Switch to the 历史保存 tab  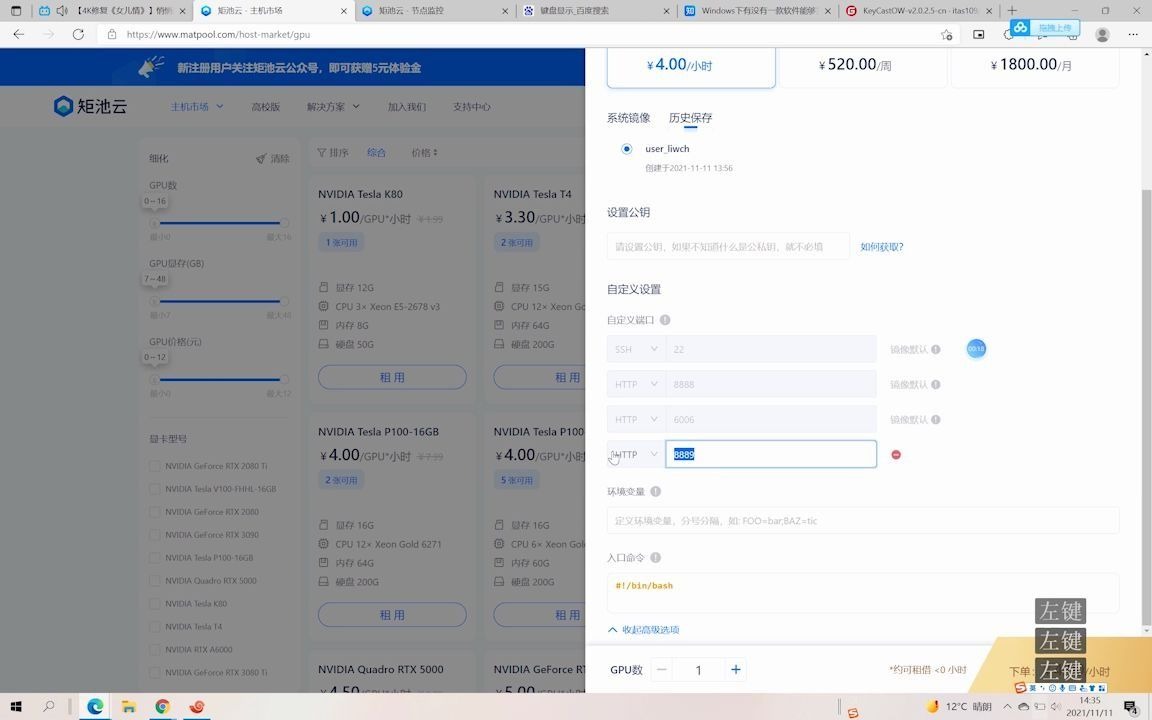point(690,118)
